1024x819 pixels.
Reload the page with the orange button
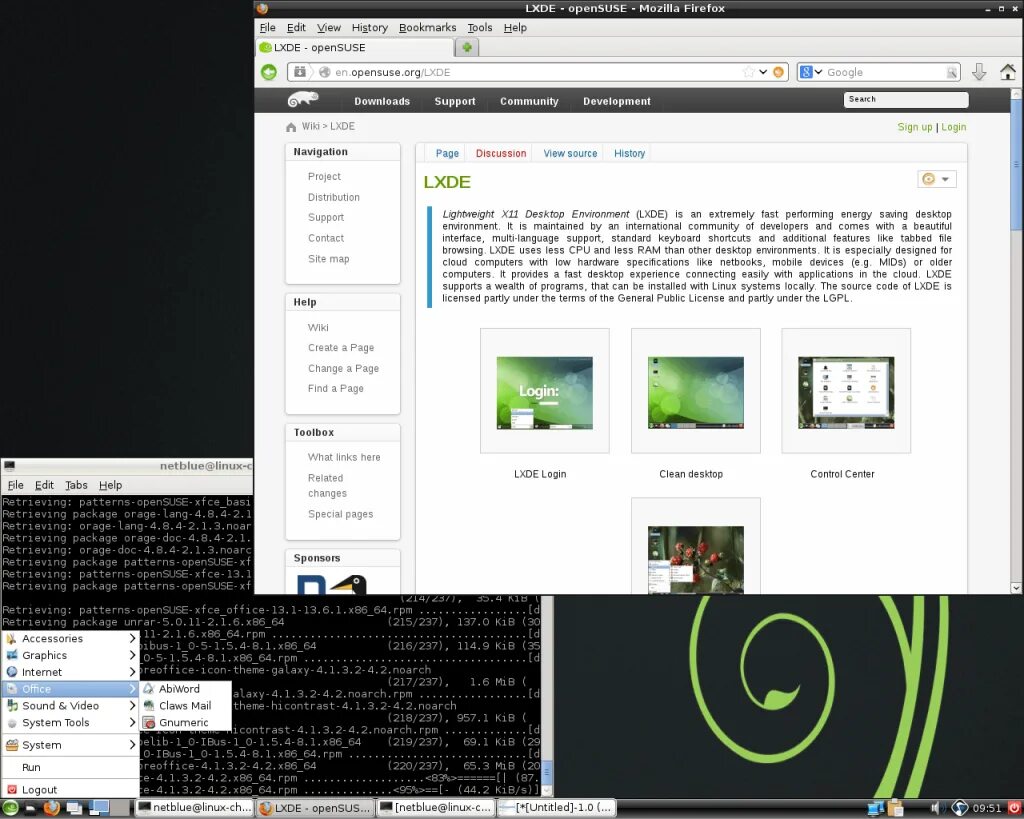[x=778, y=72]
